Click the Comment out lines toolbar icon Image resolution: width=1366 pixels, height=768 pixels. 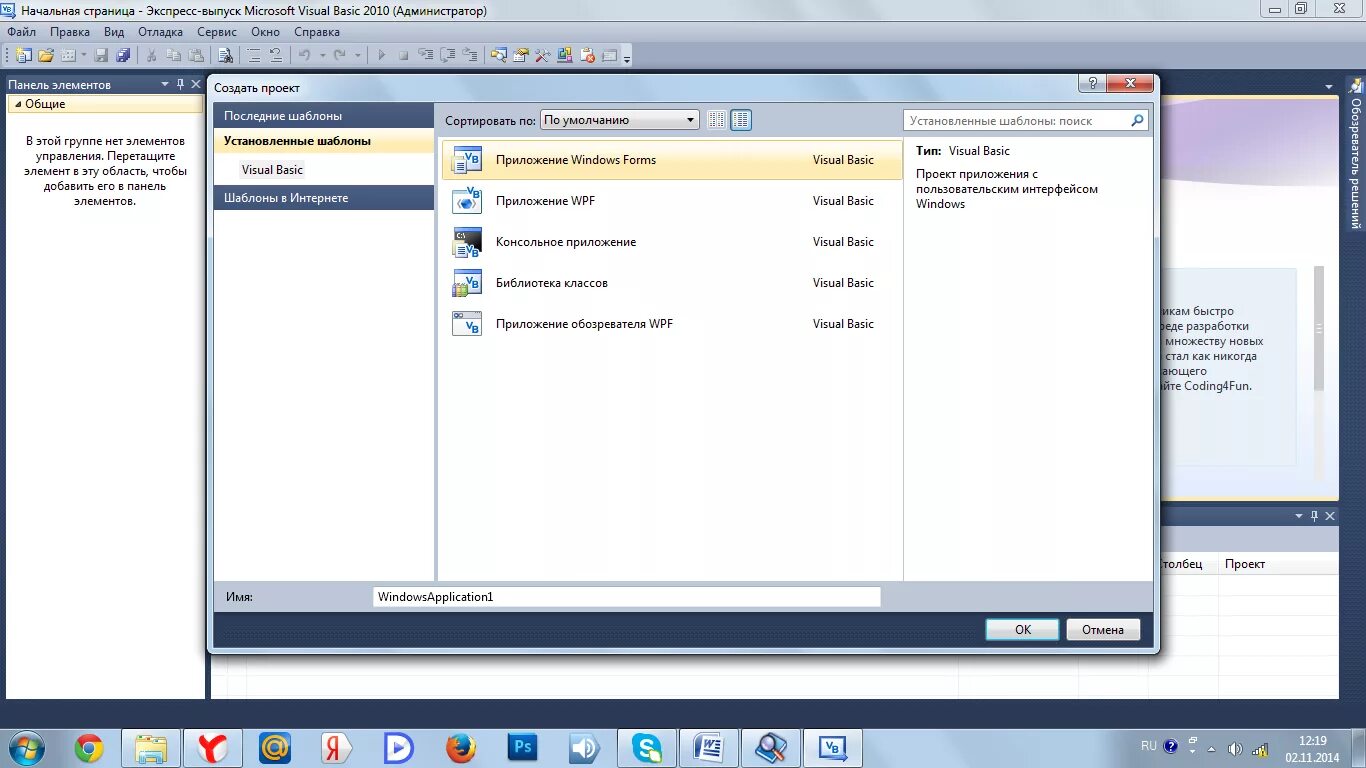[253, 55]
